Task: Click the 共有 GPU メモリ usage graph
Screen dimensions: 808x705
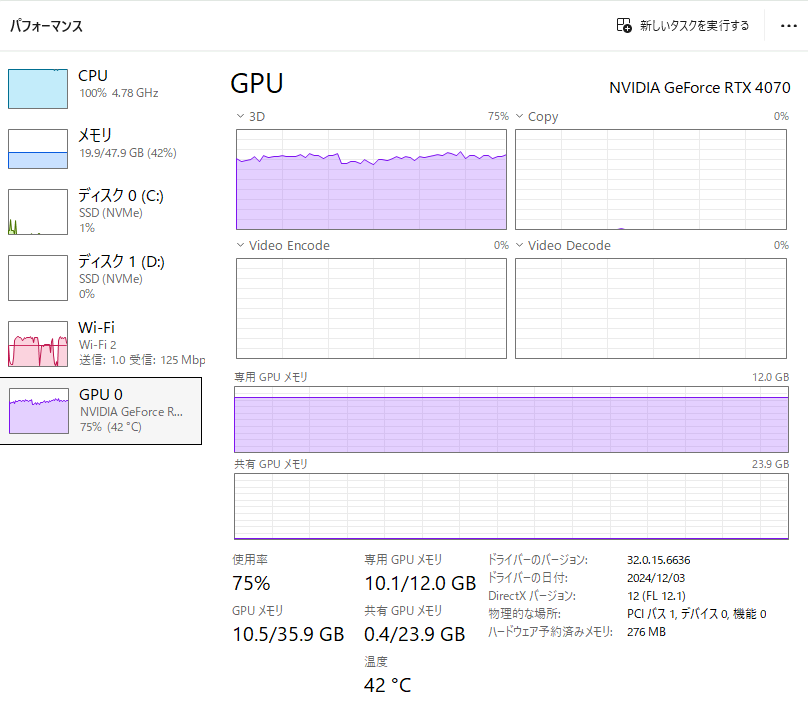Action: (x=511, y=506)
